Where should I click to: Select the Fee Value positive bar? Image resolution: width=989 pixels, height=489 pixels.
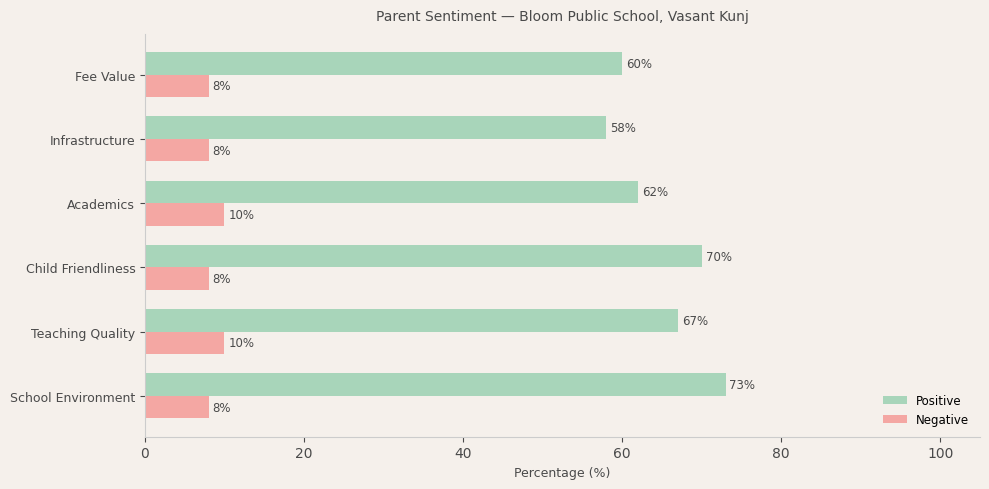point(383,64)
